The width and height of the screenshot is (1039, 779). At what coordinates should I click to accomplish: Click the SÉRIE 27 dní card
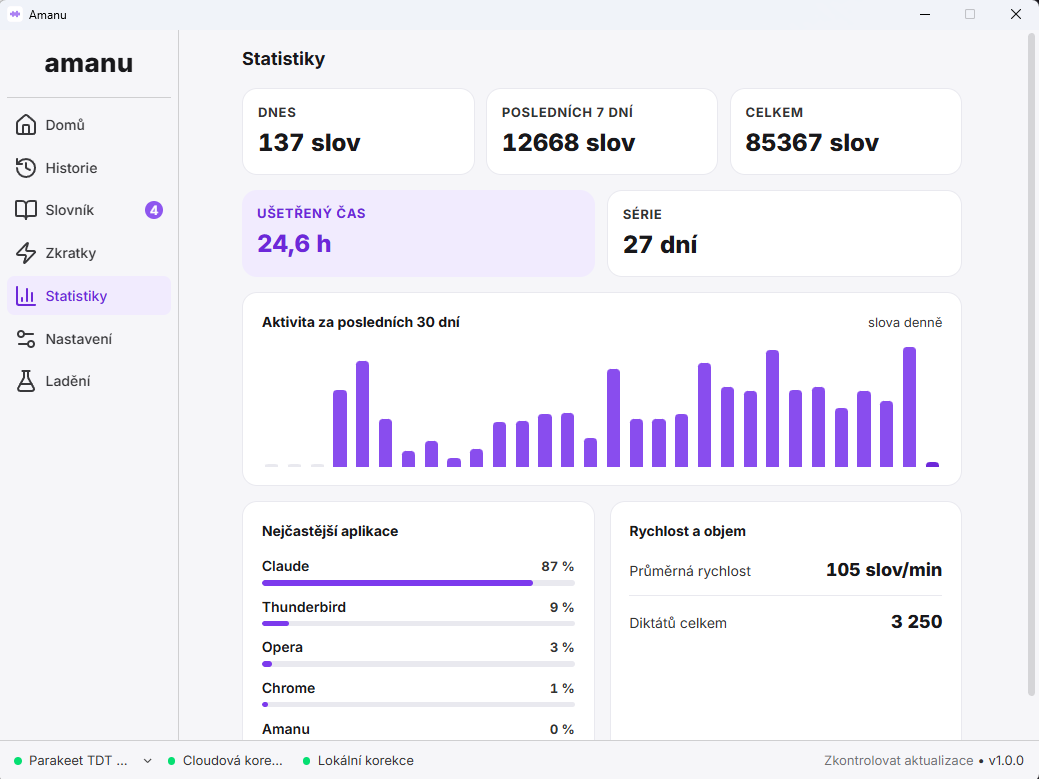(784, 233)
